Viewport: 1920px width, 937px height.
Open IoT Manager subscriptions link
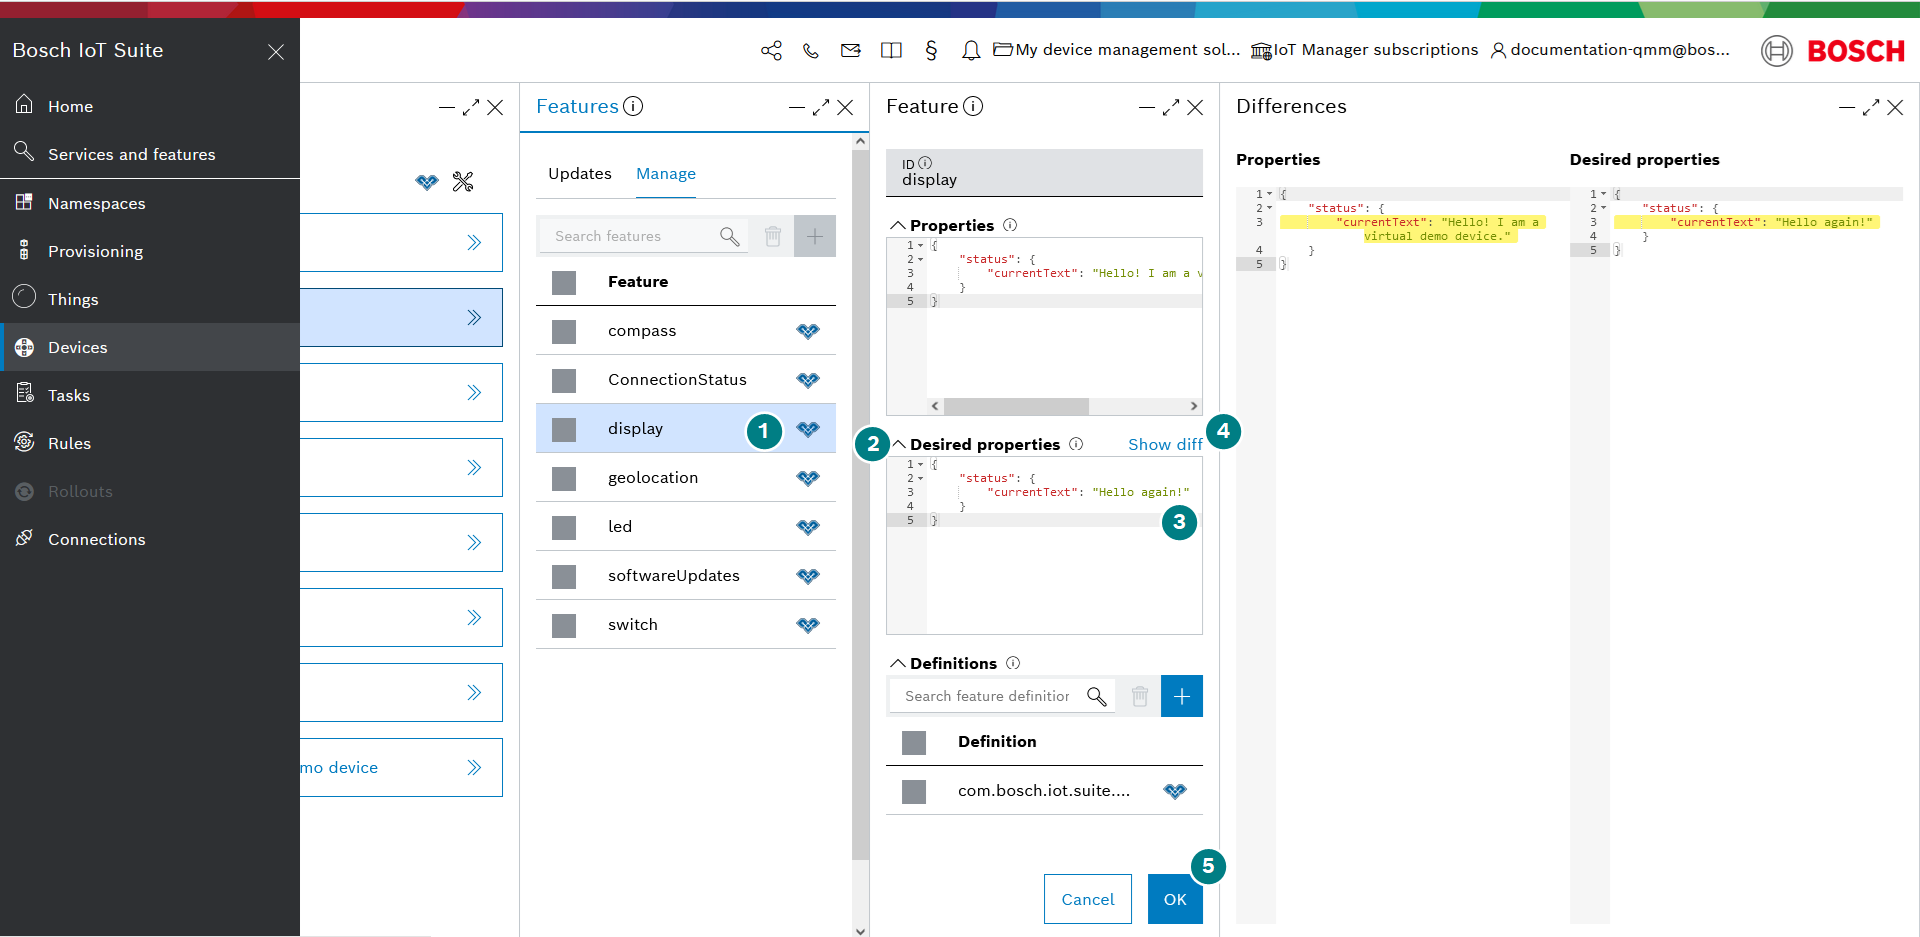point(1365,50)
